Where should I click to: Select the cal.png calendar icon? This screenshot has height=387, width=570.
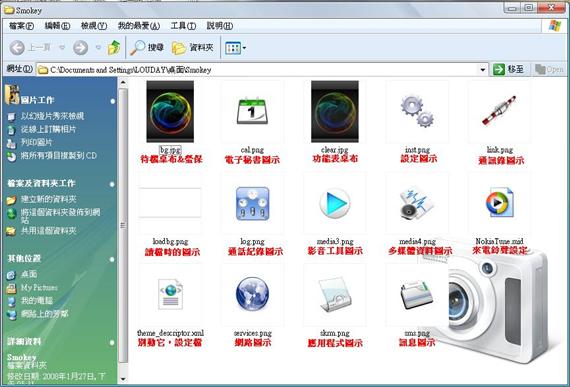[252, 112]
